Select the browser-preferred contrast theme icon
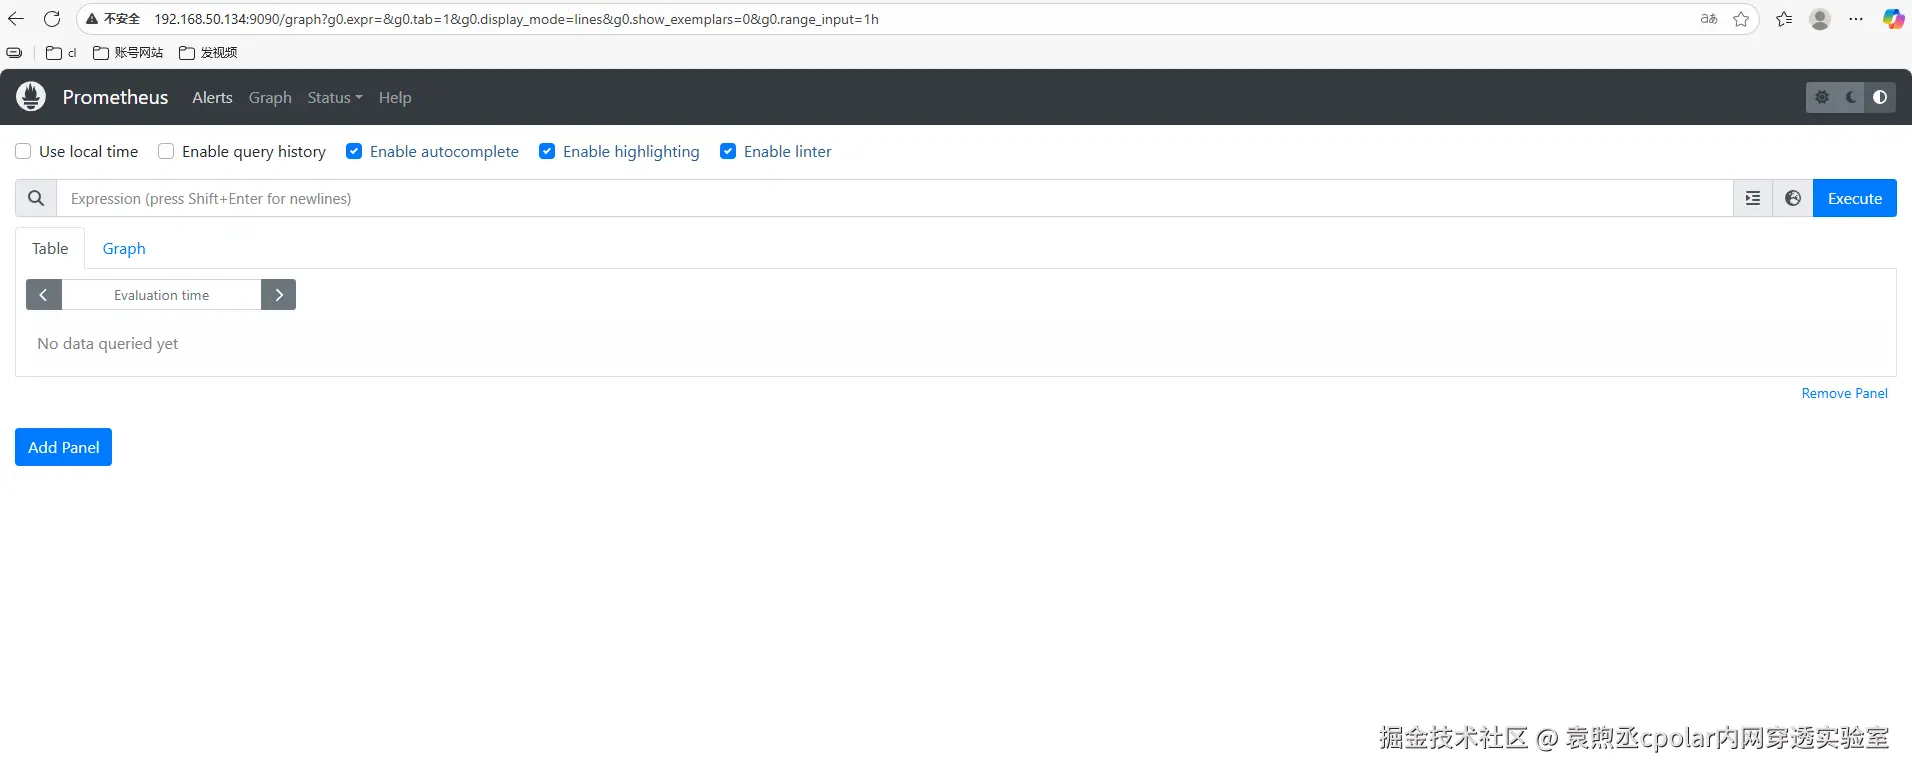This screenshot has width=1912, height=775. coord(1880,97)
